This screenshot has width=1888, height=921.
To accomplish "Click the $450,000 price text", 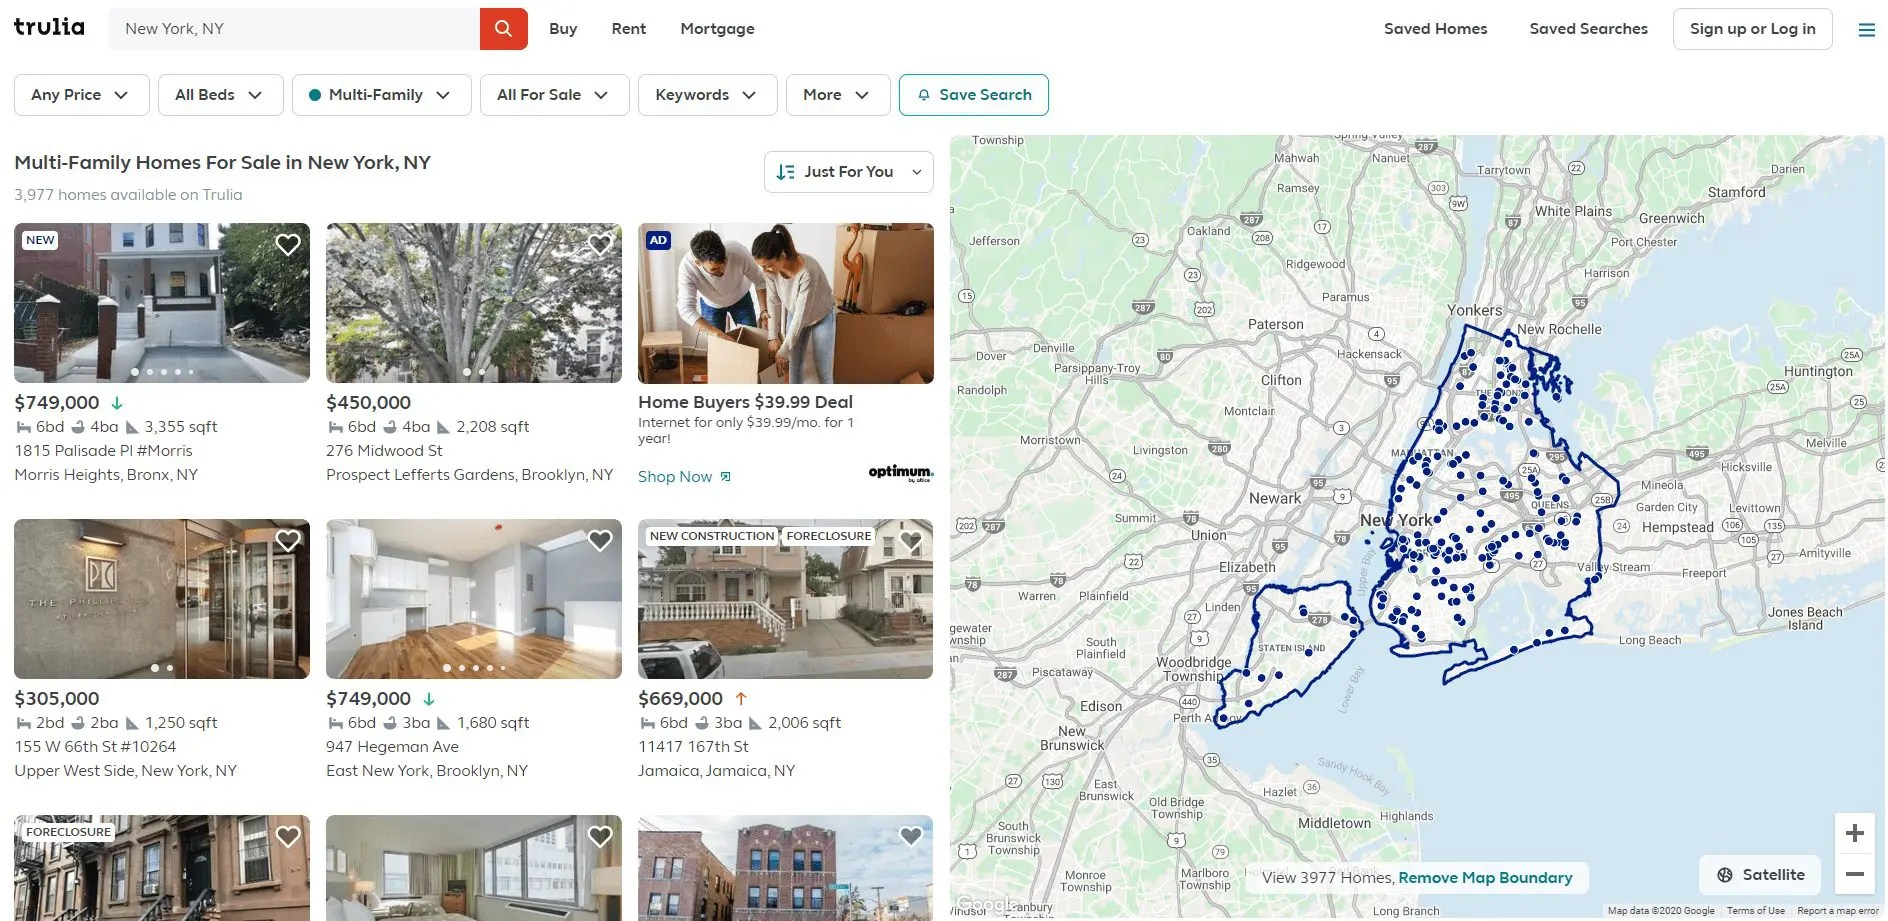I will pos(368,403).
